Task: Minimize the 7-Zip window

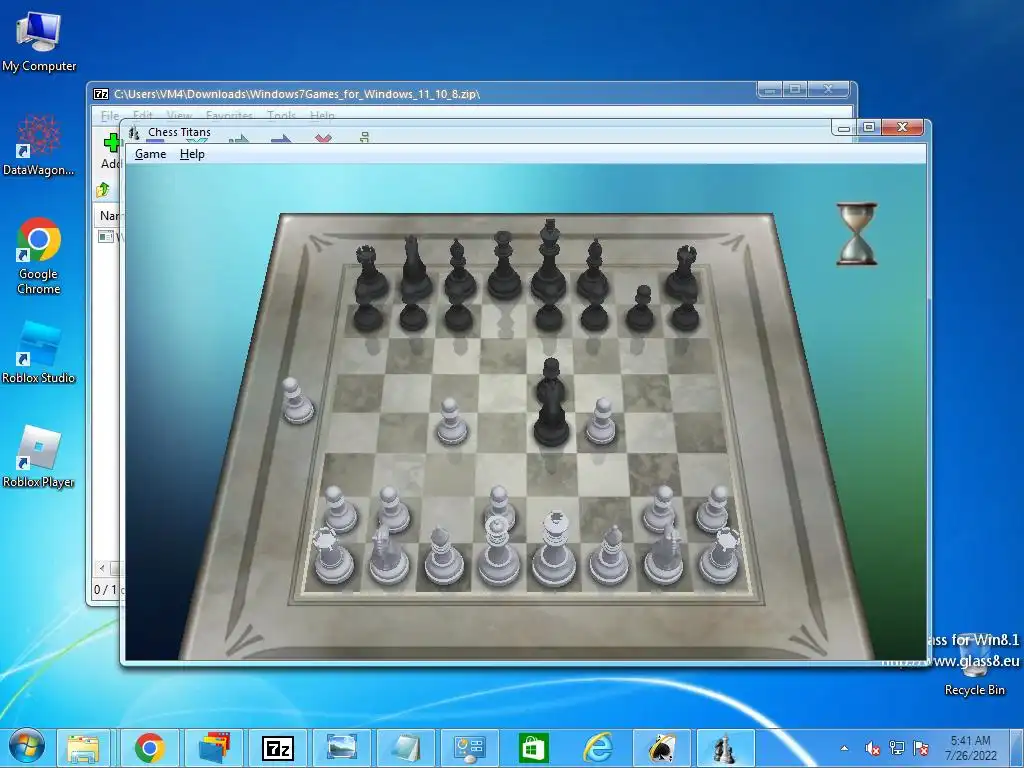Action: 770,90
